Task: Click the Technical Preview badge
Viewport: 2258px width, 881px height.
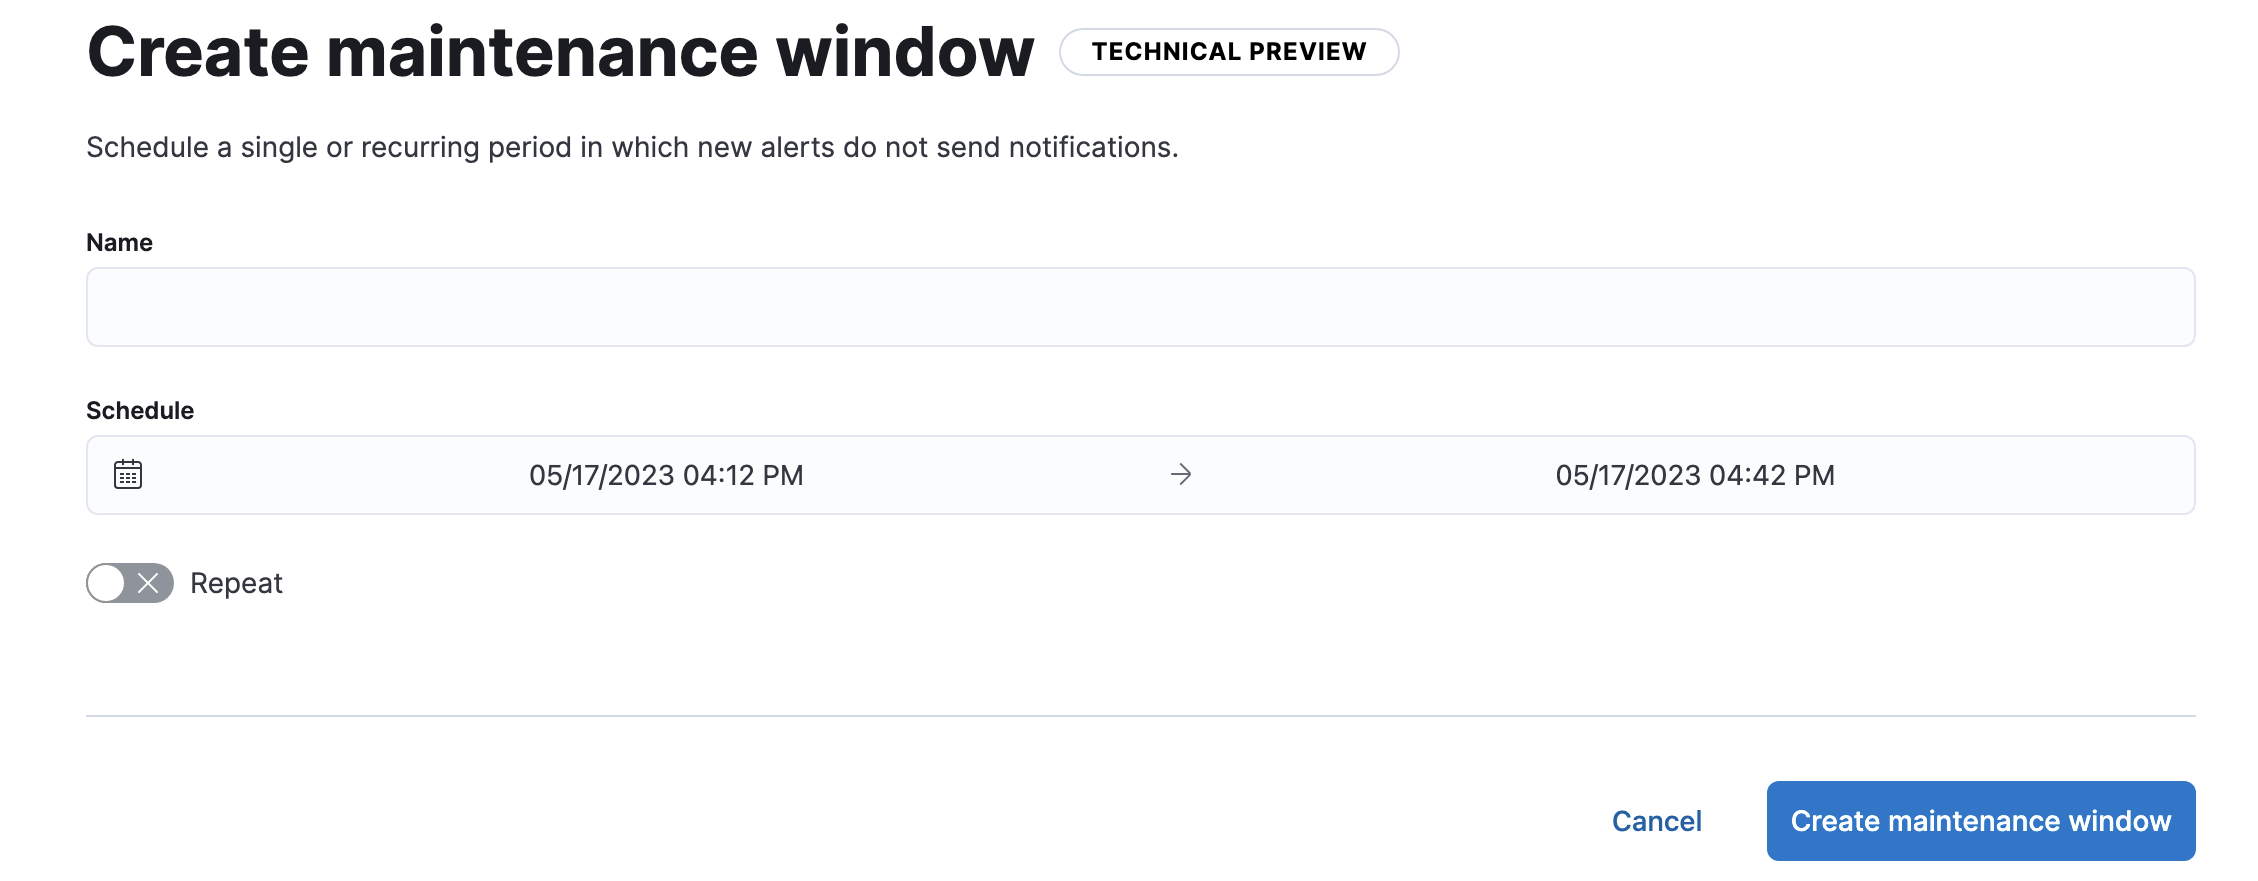Action: (x=1228, y=52)
